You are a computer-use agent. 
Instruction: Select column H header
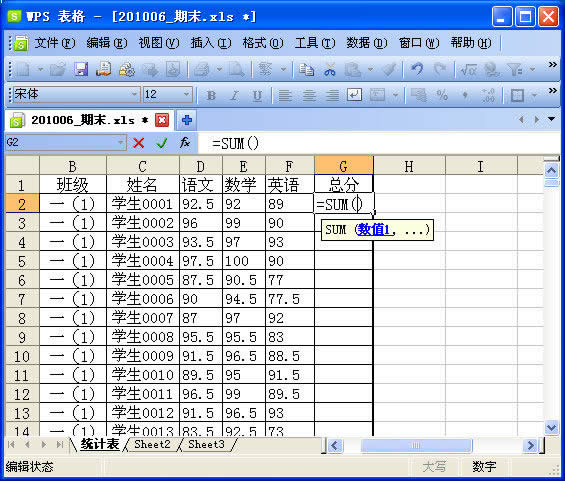coord(409,166)
